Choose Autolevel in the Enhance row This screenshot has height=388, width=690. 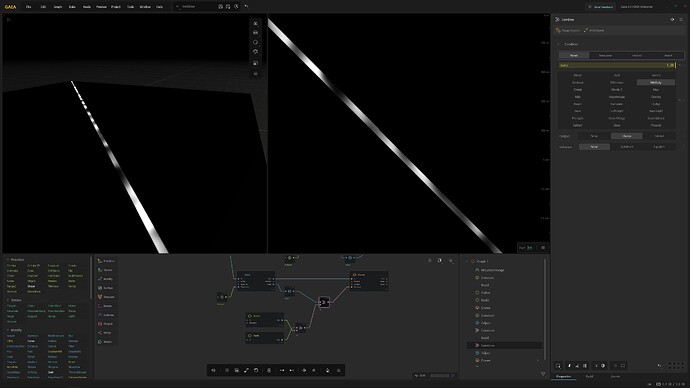tap(627, 146)
